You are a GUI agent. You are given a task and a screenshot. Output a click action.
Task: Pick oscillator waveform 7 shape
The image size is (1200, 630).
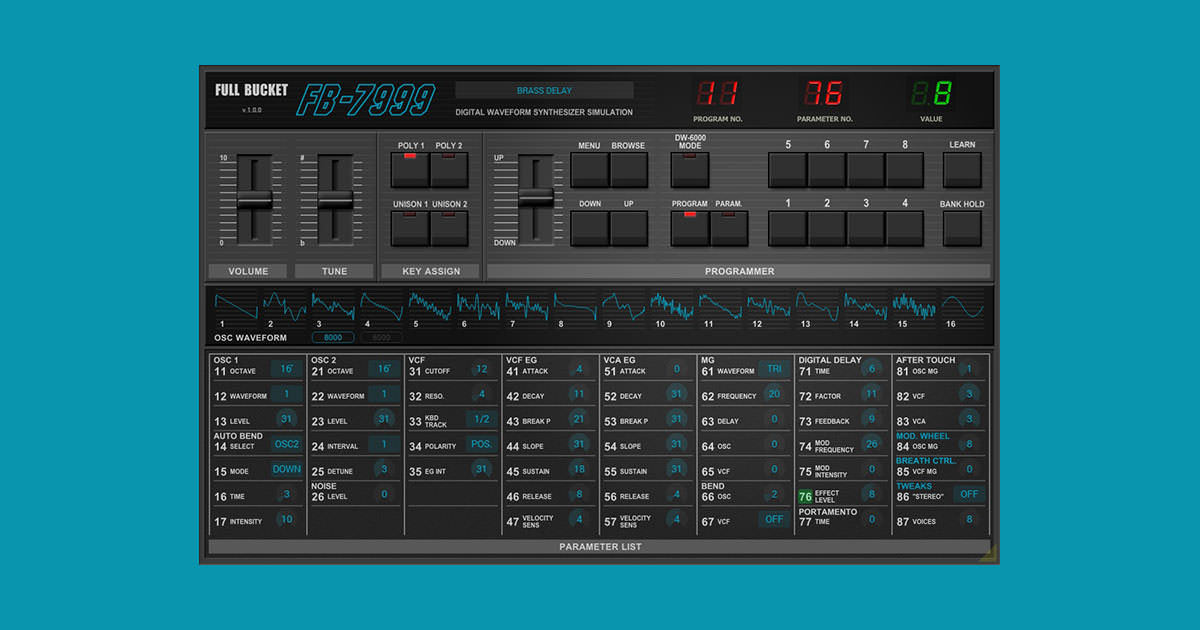(526, 305)
